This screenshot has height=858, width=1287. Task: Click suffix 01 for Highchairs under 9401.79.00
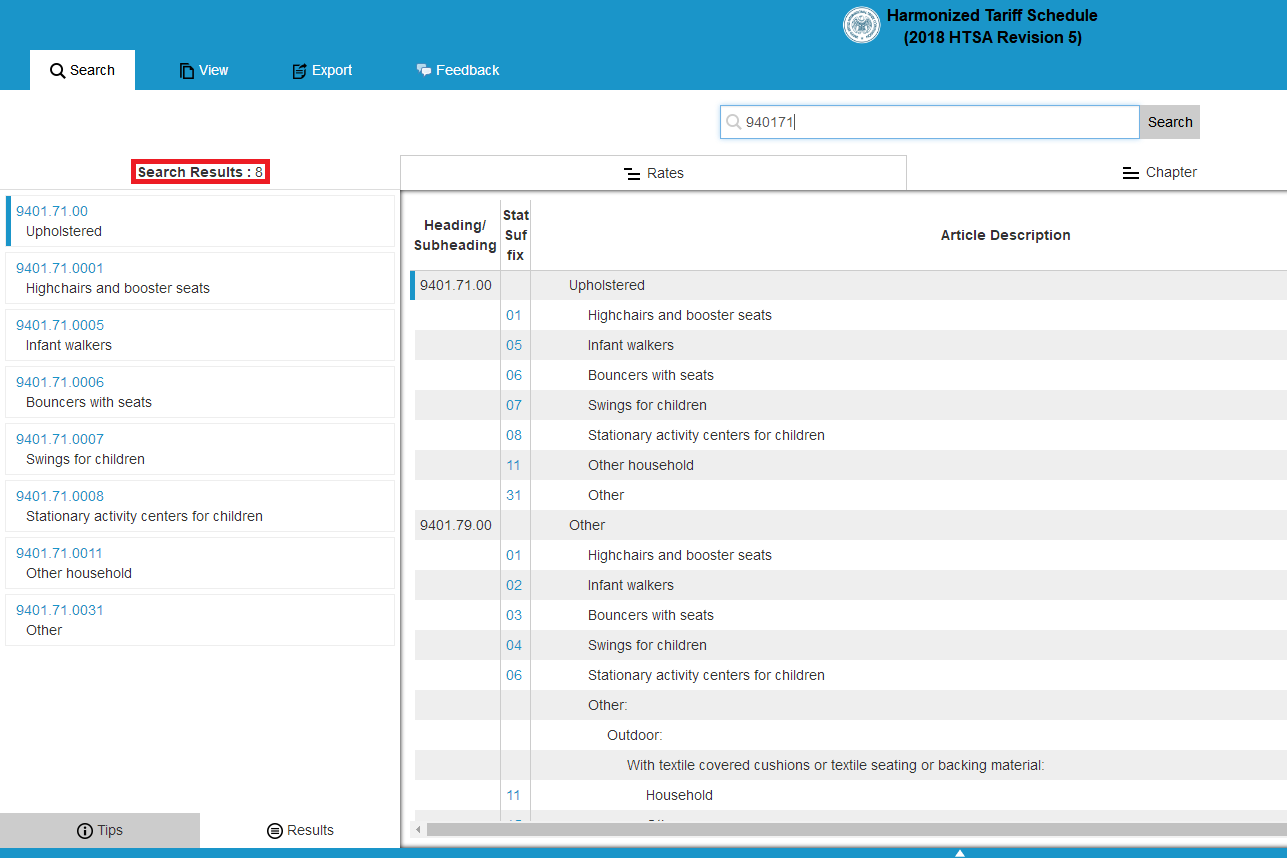pos(514,555)
